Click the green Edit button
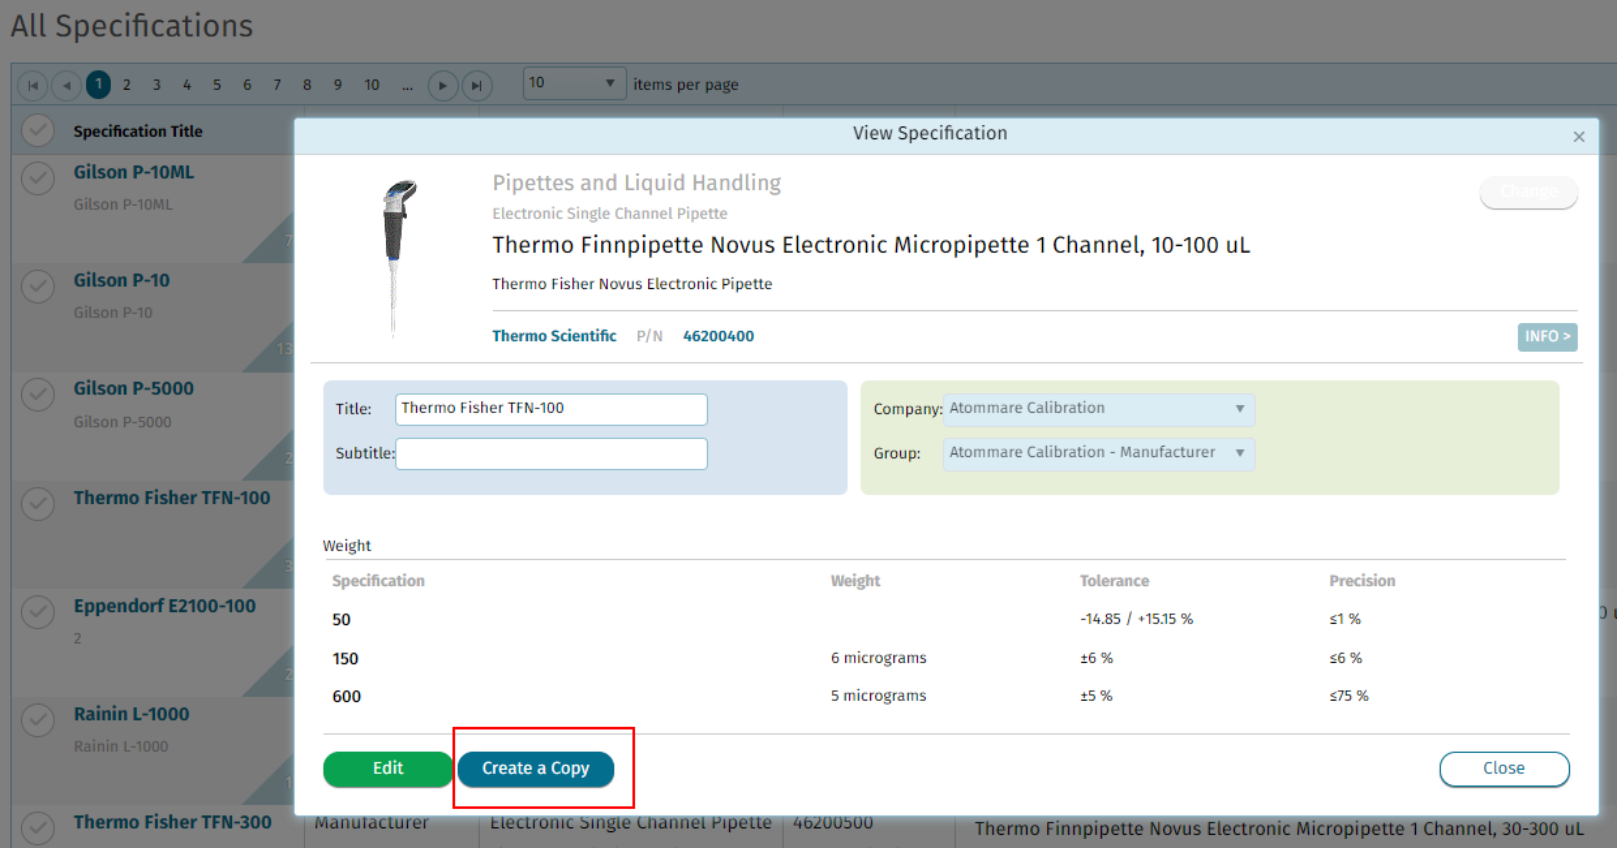The width and height of the screenshot is (1617, 848). pyautogui.click(x=388, y=769)
